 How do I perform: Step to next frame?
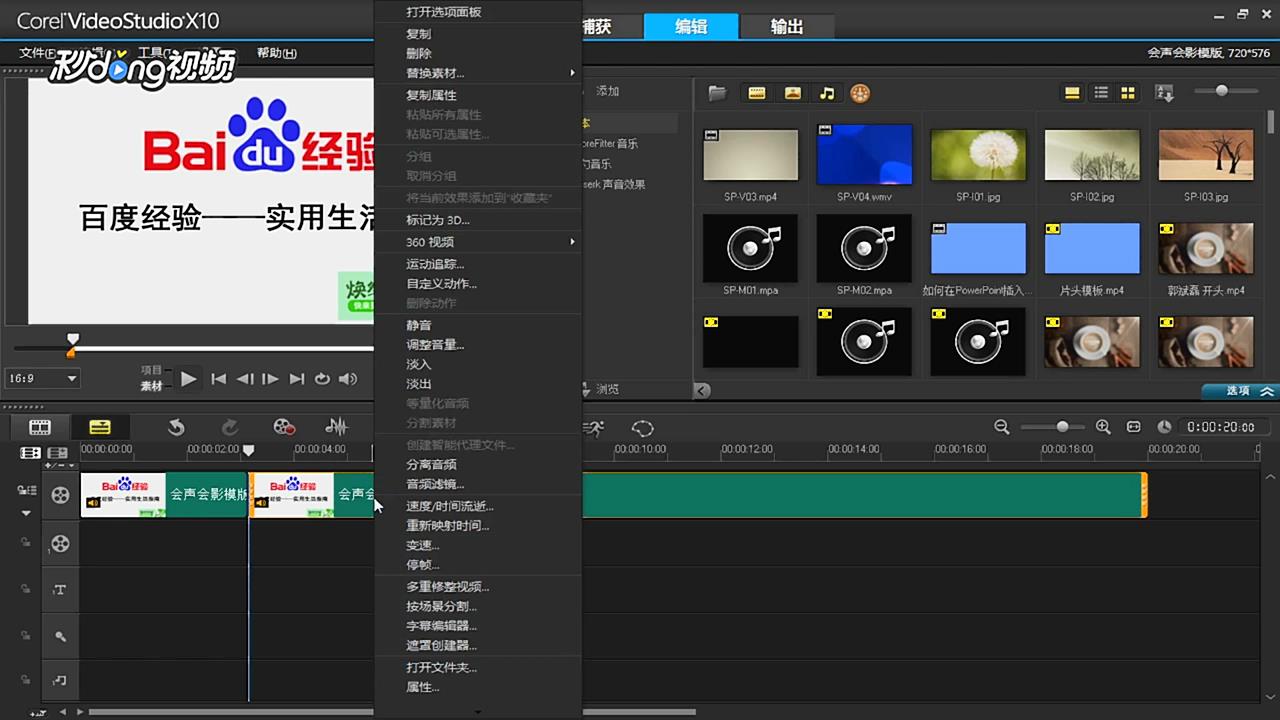point(270,379)
